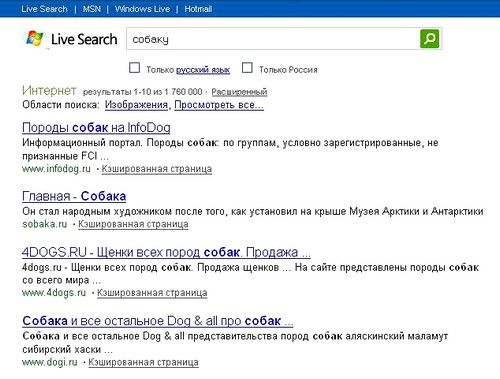View cached page for sobaka.ru
This screenshot has width=500, height=379.
133,224
